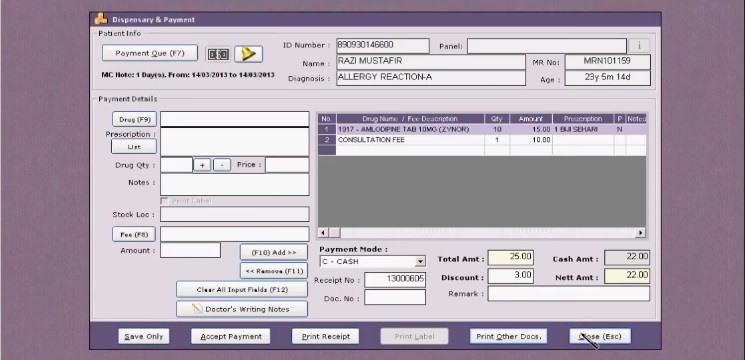Click the Cash Amt field
The width and height of the screenshot is (745, 360).
tap(627, 257)
